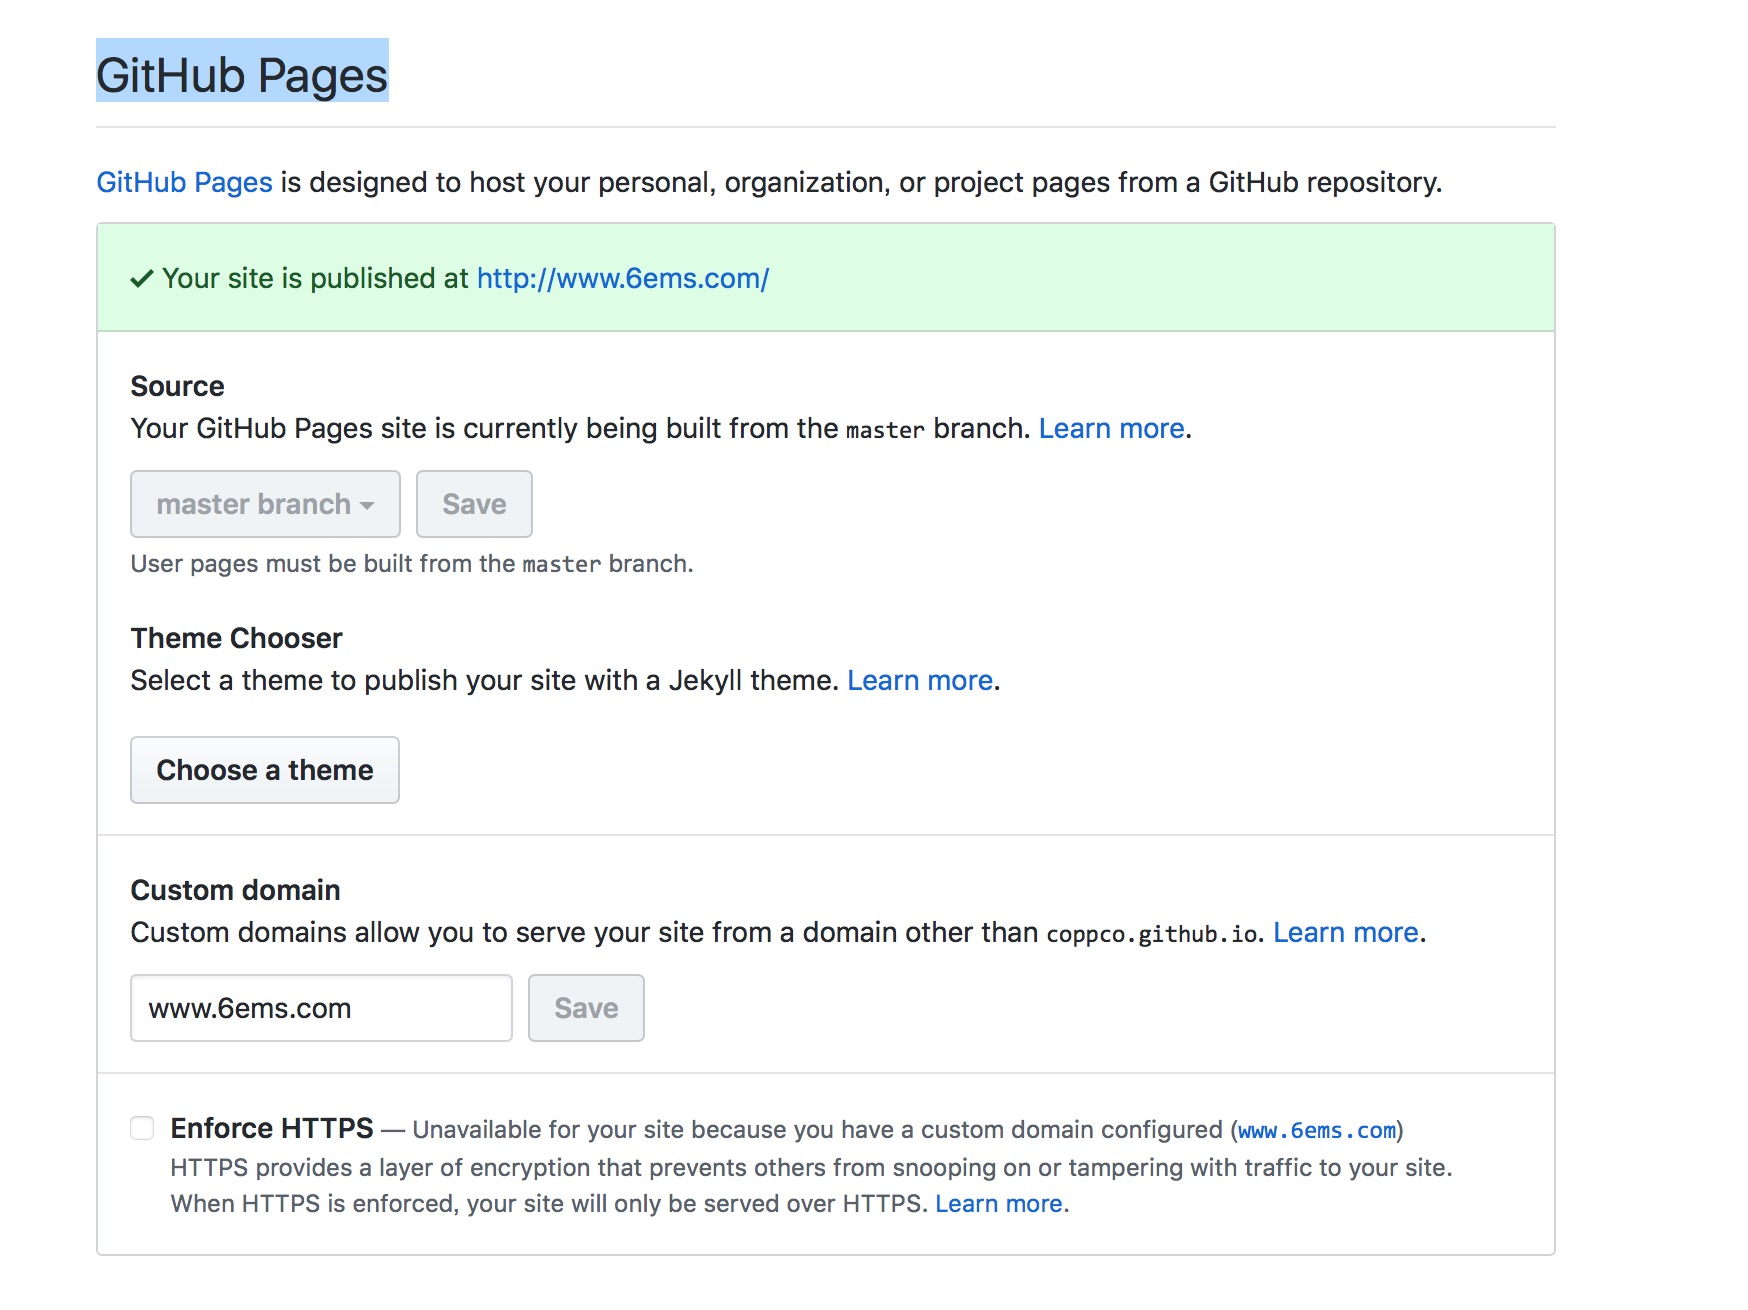Open Learn more link about HTTPS

998,1204
